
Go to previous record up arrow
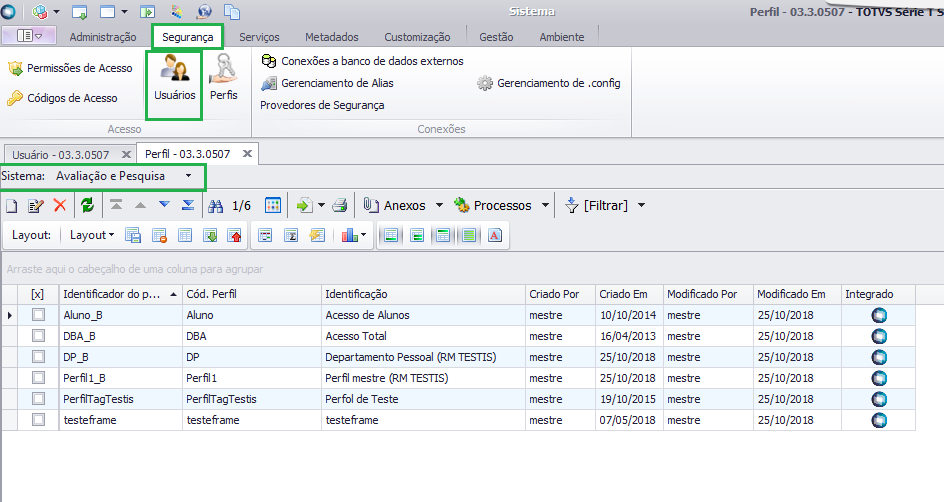pos(140,205)
